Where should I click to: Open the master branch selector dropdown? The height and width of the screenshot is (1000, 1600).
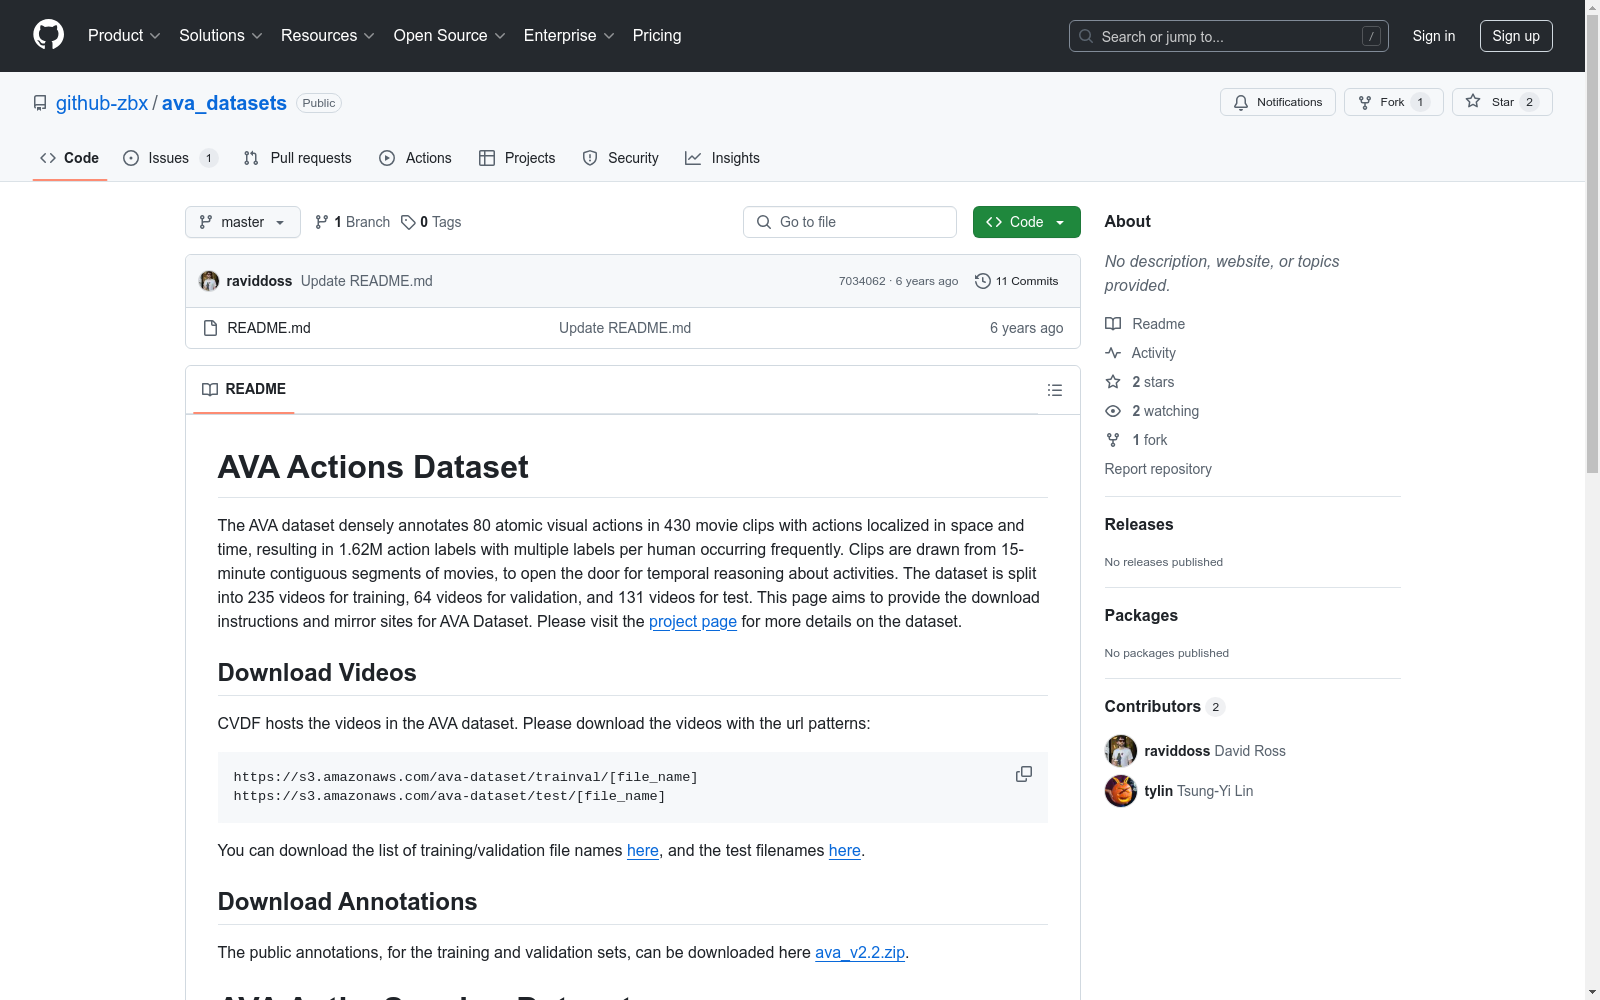(x=243, y=222)
